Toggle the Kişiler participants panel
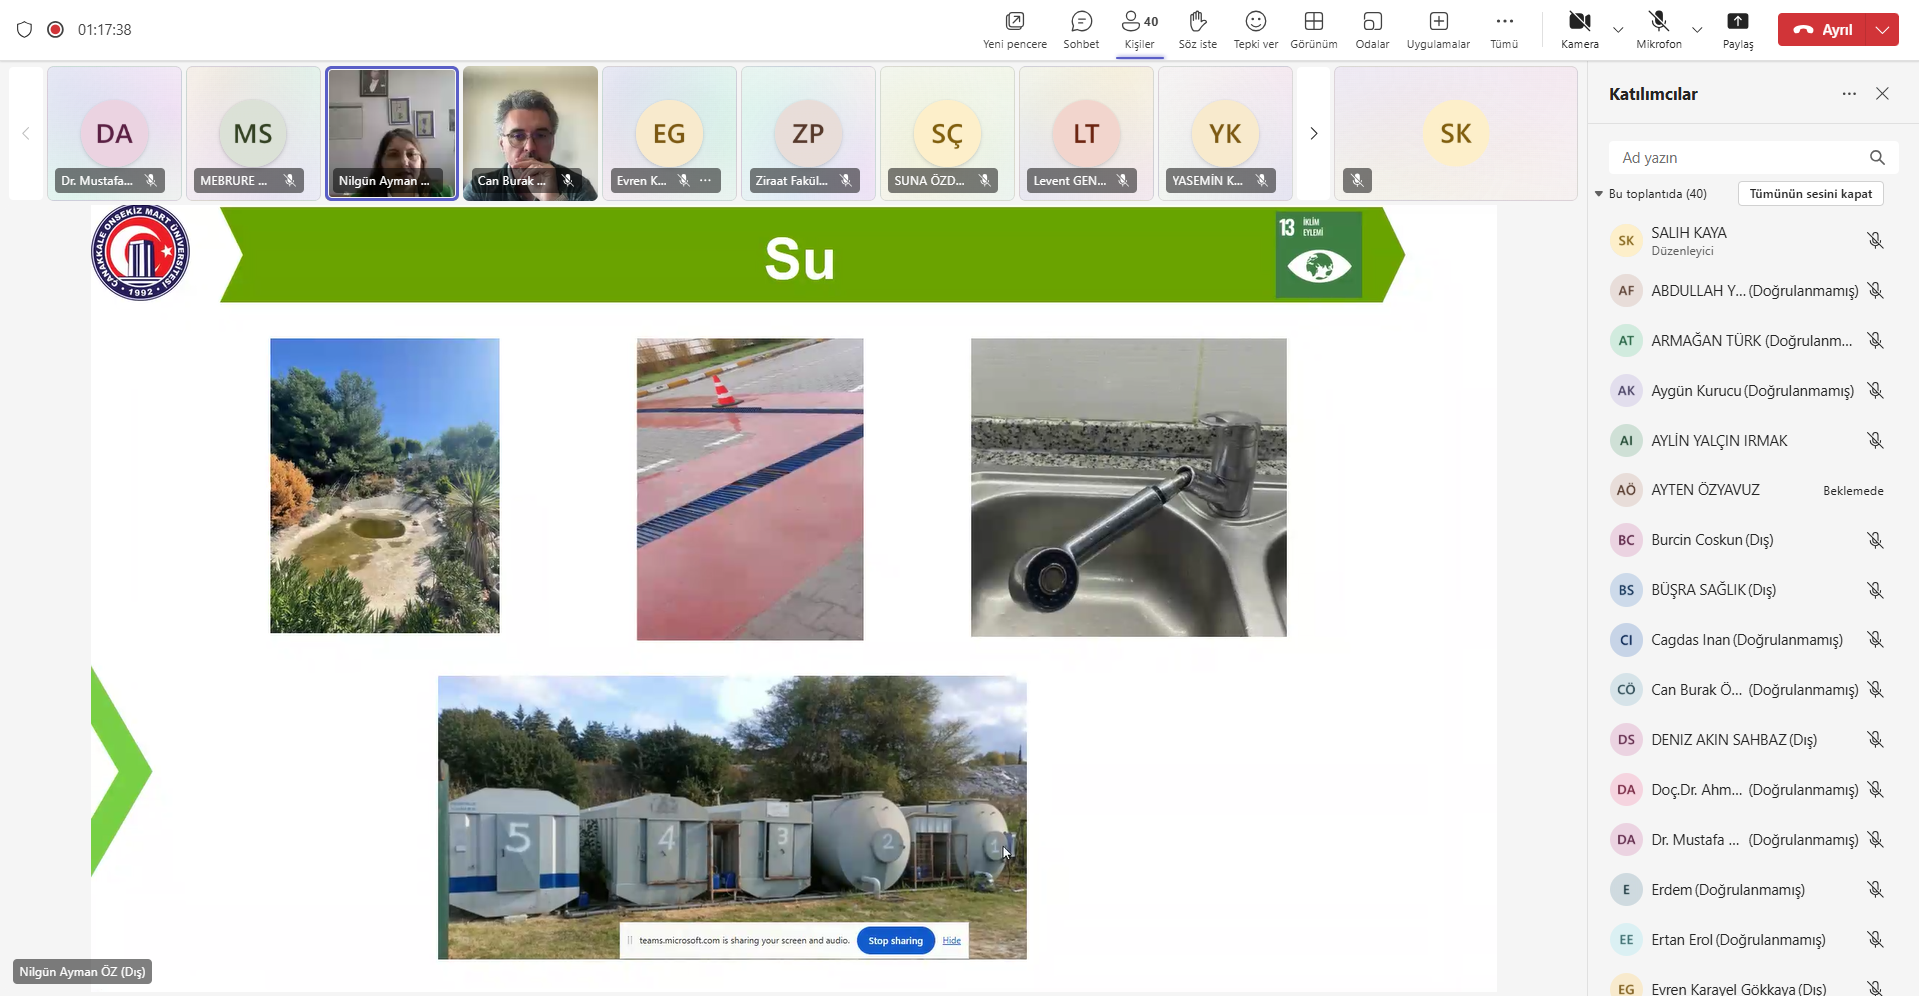This screenshot has height=996, width=1919. [x=1139, y=29]
